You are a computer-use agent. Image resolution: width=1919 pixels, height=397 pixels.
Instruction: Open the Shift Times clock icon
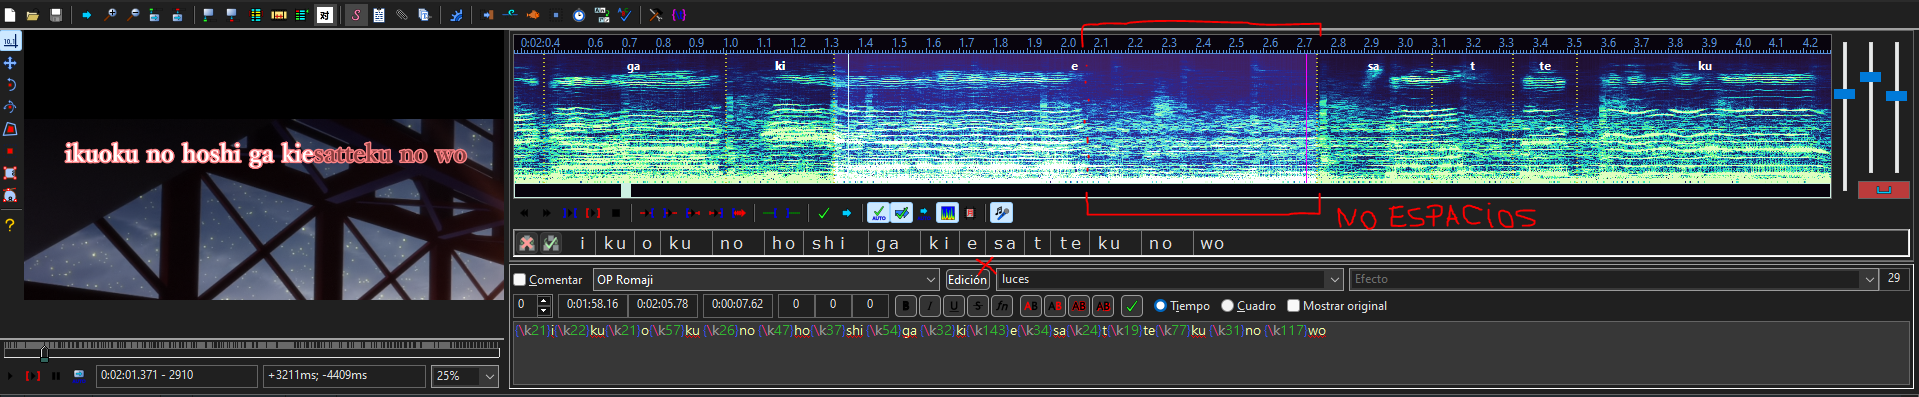579,15
